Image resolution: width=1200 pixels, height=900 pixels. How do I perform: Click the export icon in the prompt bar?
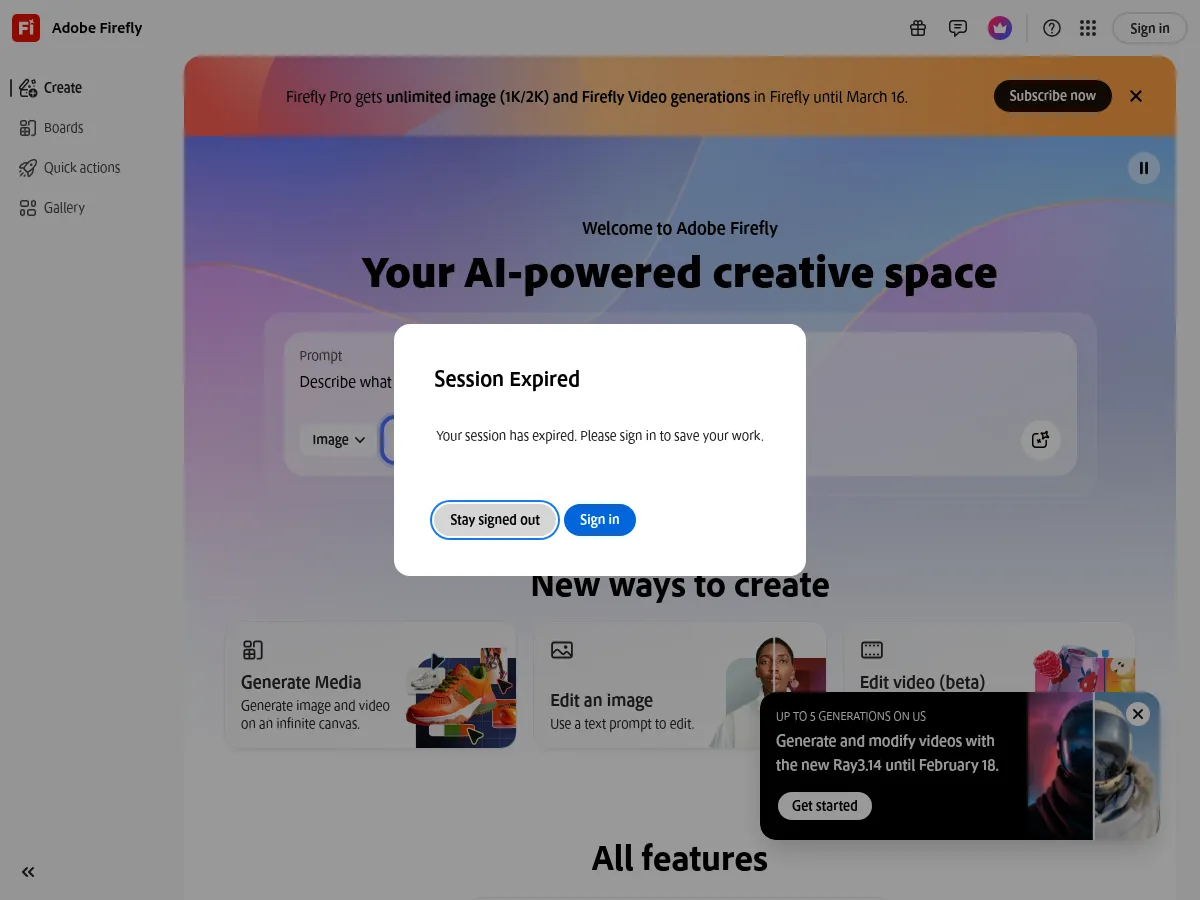1040,439
